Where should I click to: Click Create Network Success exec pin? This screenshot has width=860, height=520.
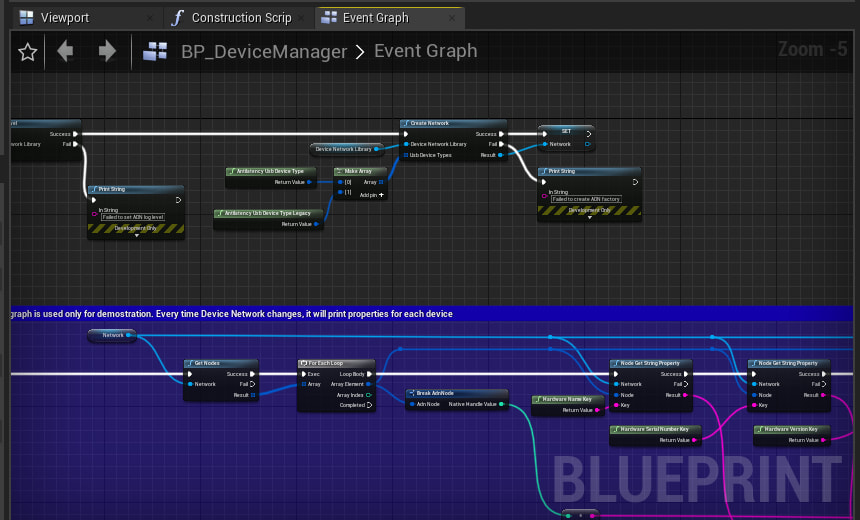click(501, 134)
